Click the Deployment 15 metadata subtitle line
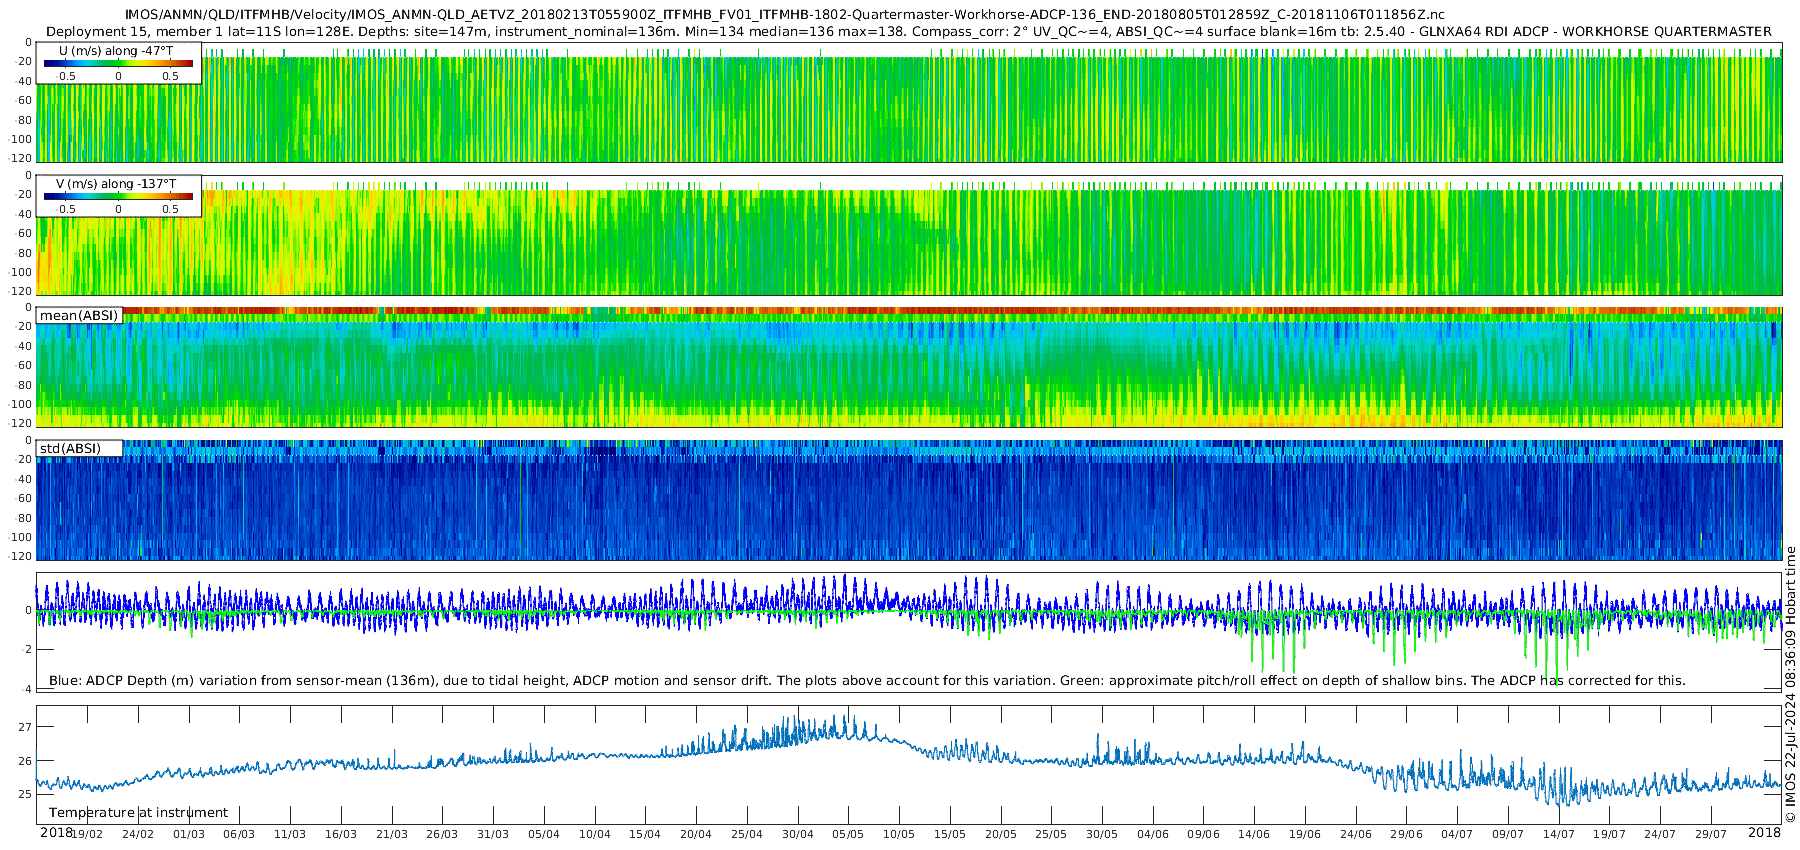The height and width of the screenshot is (850, 1800). [x=909, y=32]
